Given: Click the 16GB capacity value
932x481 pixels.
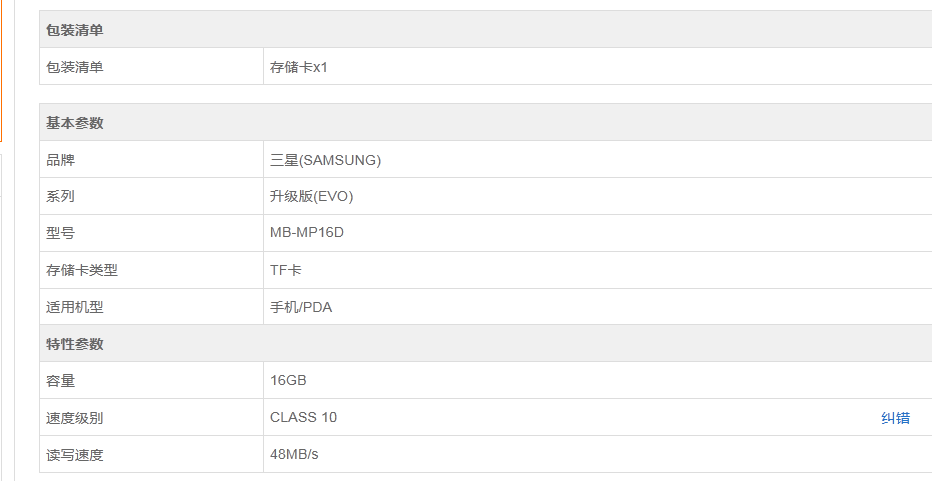Looking at the screenshot, I should 288,381.
